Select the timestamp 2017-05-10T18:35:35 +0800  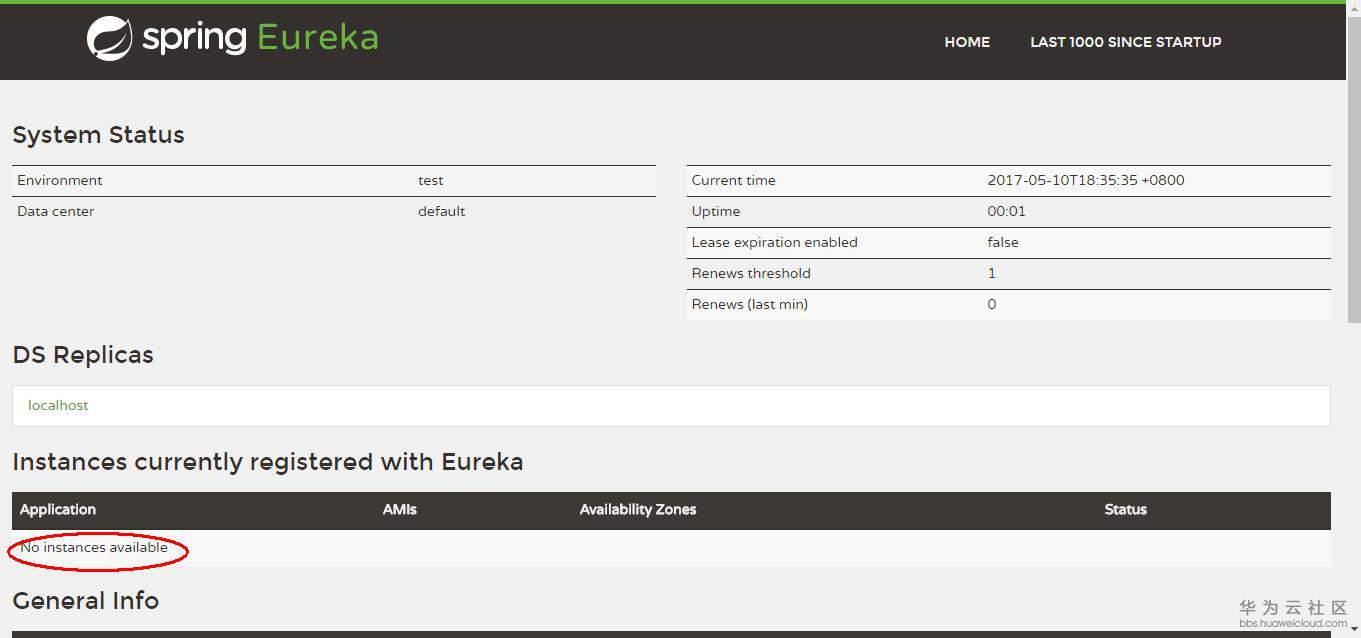1086,180
